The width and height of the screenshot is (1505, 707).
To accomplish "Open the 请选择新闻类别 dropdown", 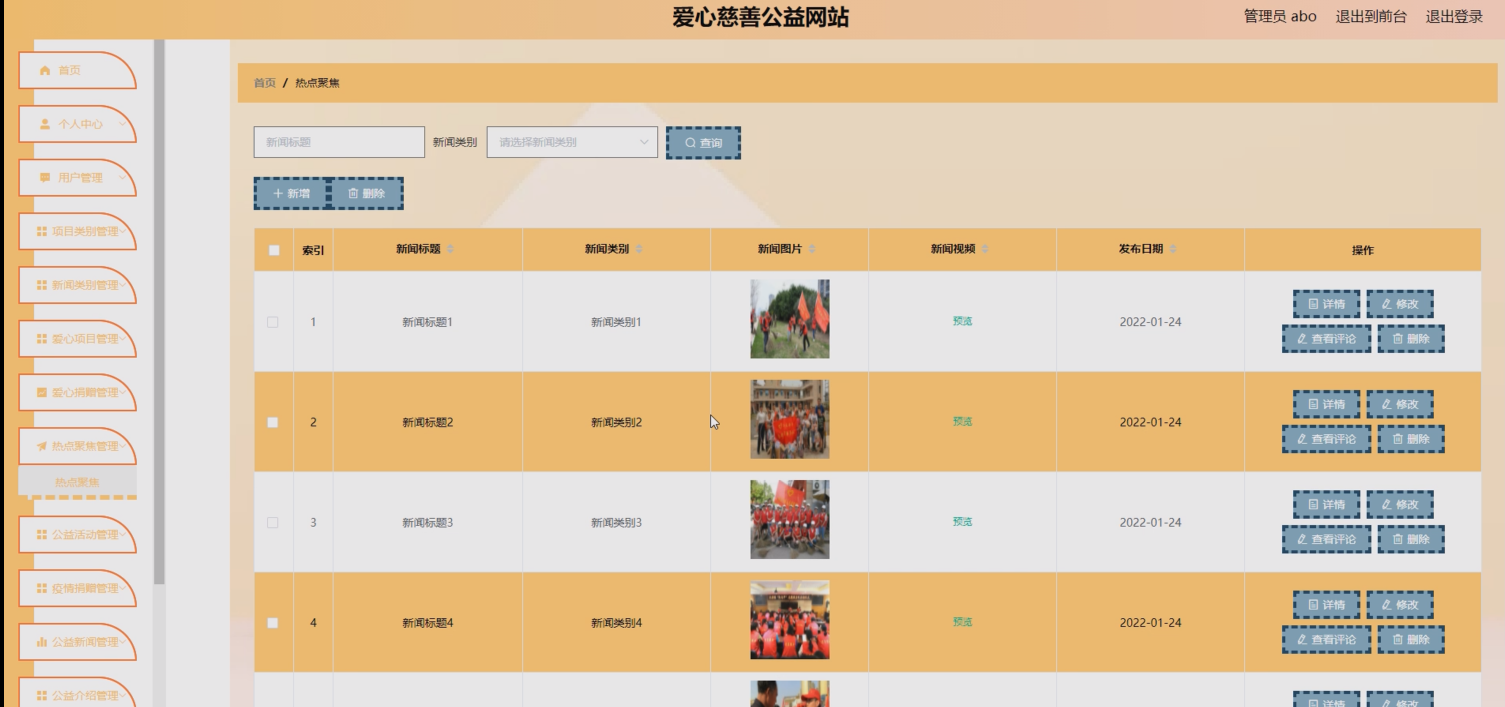I will coord(572,142).
